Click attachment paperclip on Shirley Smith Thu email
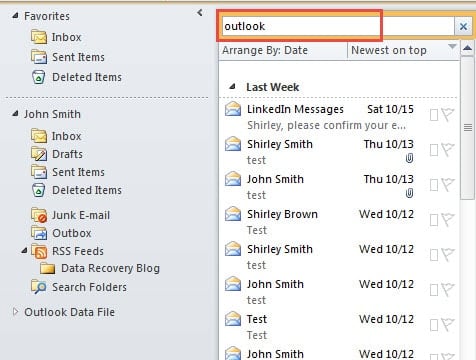Image resolution: width=476 pixels, height=360 pixels. click(x=409, y=158)
